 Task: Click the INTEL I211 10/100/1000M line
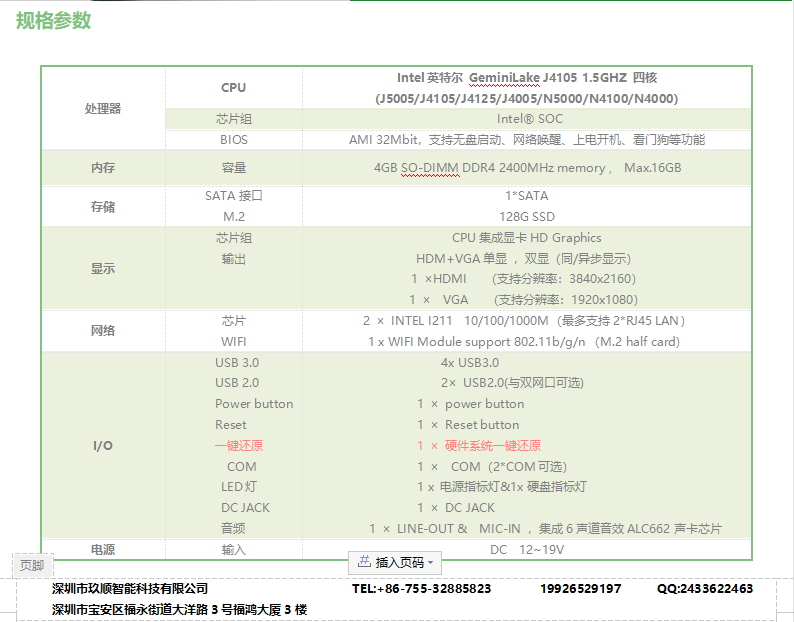click(524, 321)
